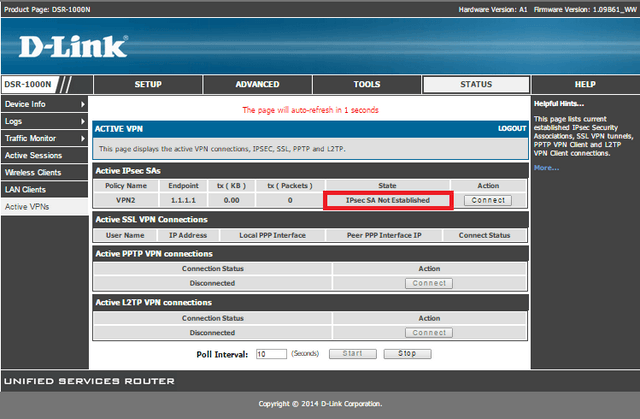
Task: Click the Hardware Version: A1 text
Action: coord(493,9)
